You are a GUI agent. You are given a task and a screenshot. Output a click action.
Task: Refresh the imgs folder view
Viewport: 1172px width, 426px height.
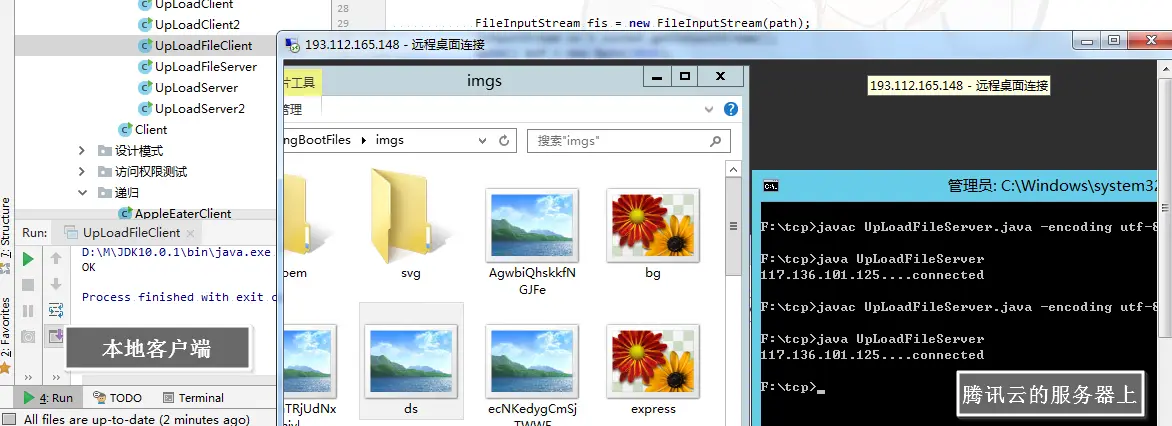pos(504,141)
